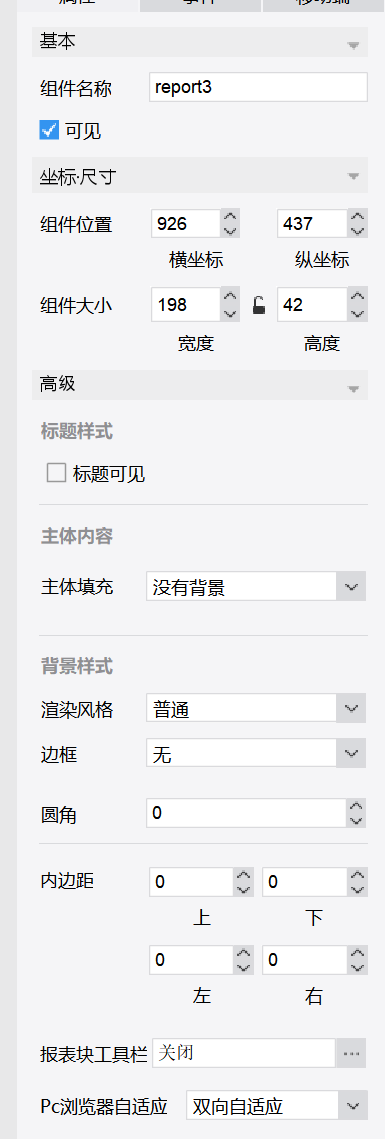
Task: Decrease the 纵坐标 value with down arrow
Action: (x=357, y=231)
